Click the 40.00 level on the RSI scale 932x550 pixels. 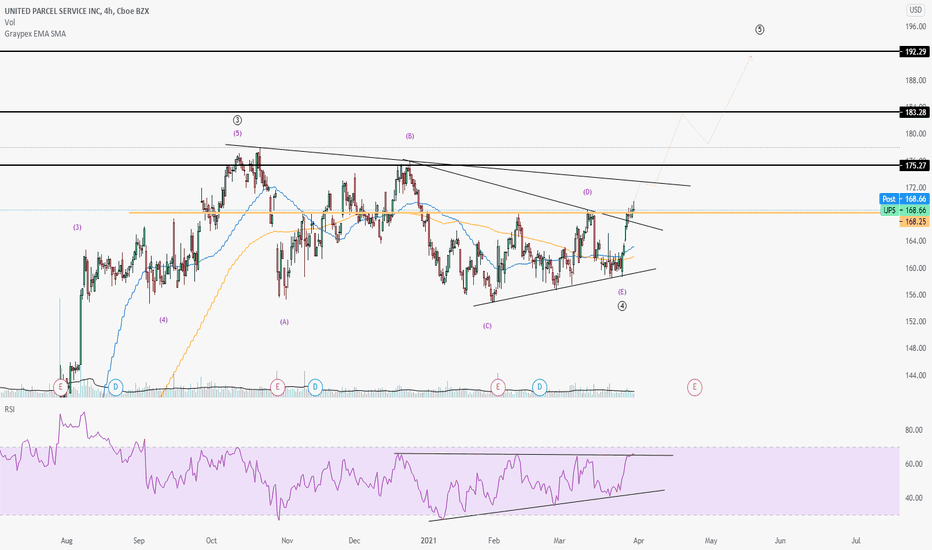[914, 498]
